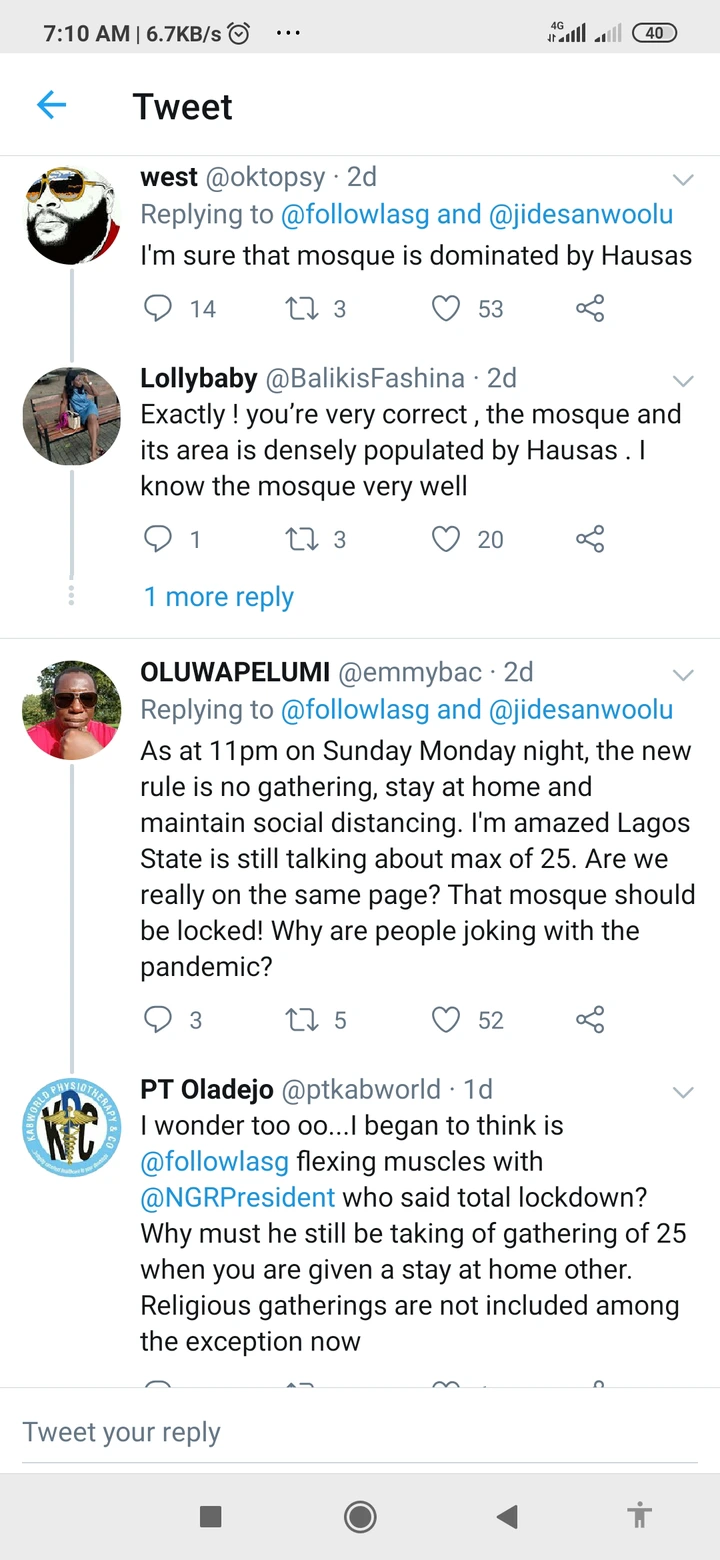Reply to west's tweet about Hausas
Viewport: 720px width, 1560px height.
point(158,308)
